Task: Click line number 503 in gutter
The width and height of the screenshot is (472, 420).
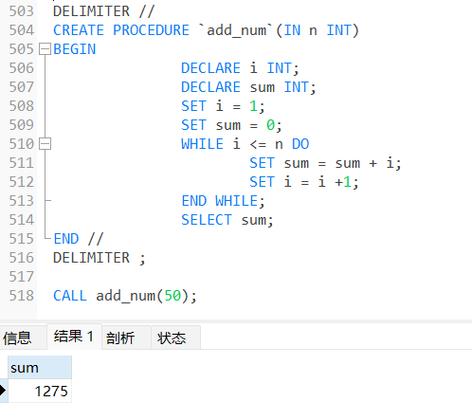Action: tap(21, 11)
